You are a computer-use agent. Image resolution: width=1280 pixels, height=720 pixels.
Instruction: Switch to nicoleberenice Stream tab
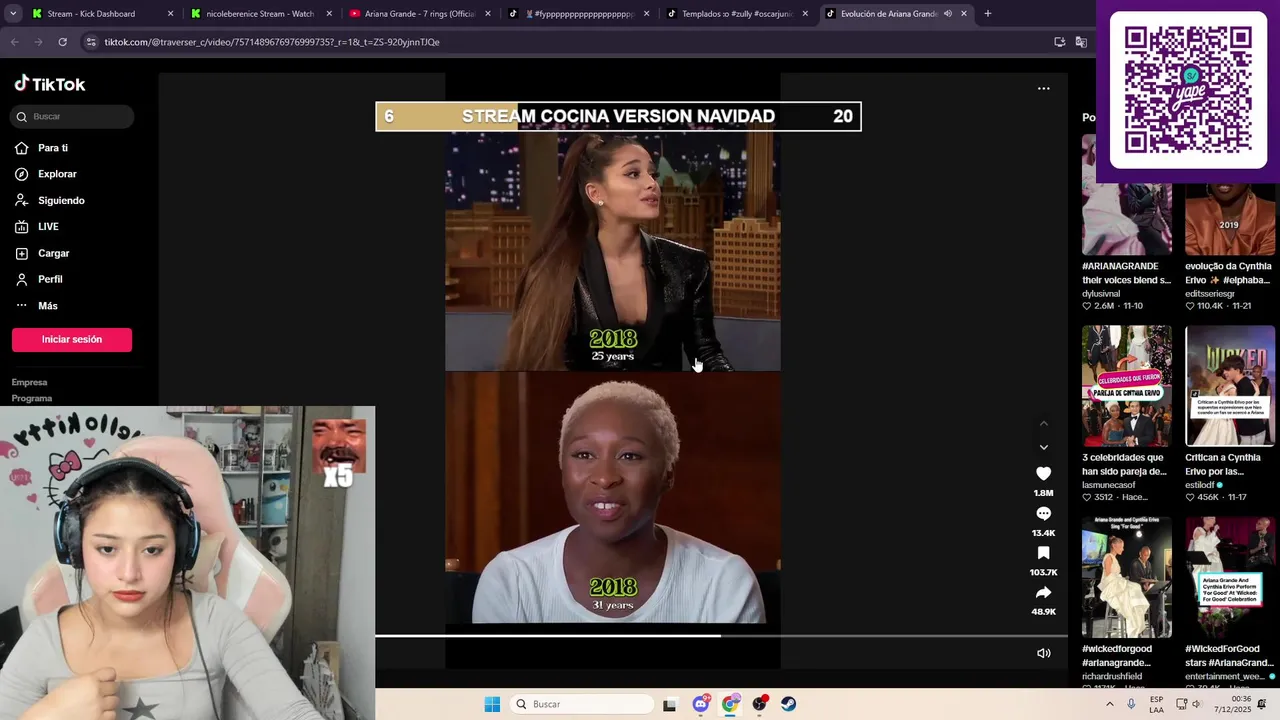coord(260,14)
